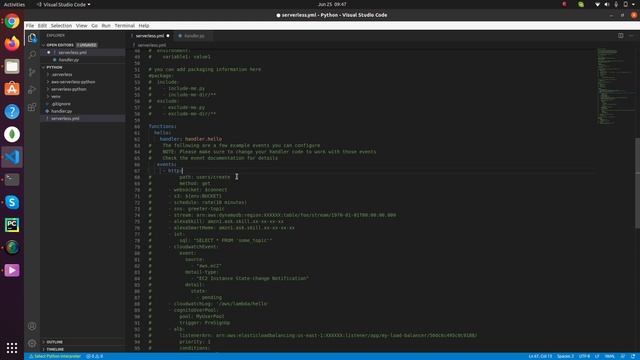
Task: Click the UTF-8 encoding indicator
Action: point(584,356)
